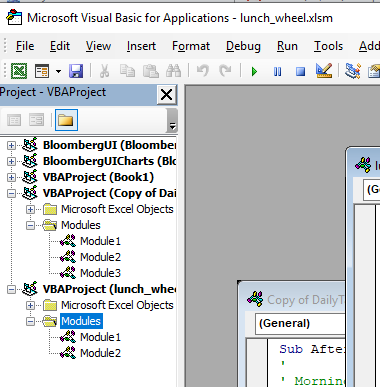Collapse VBAProject (Copy of Dai... node

(x=11, y=193)
